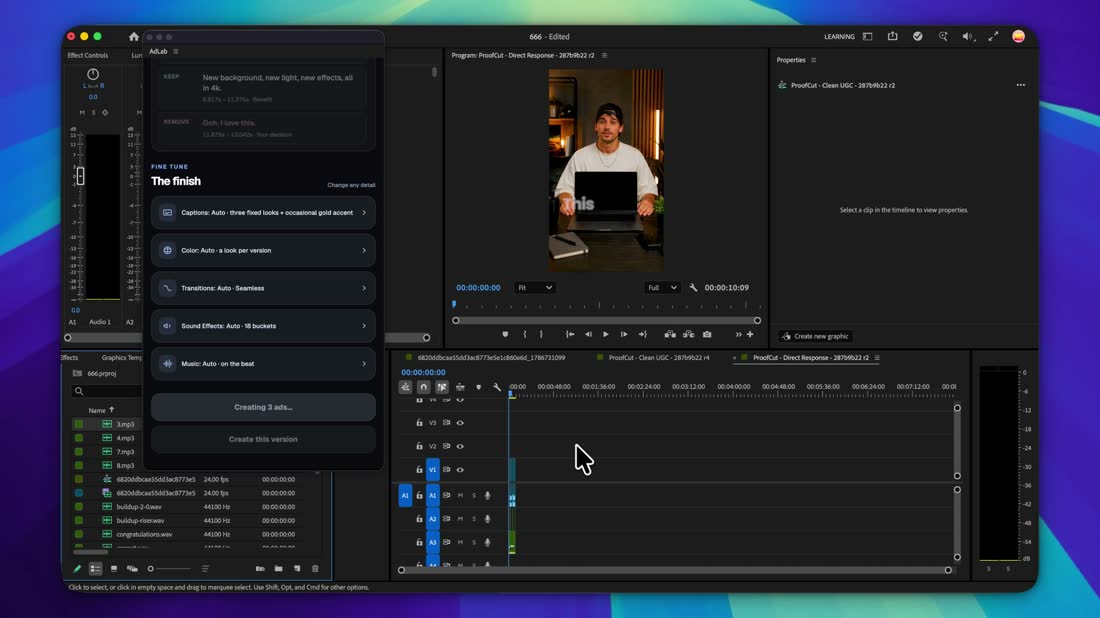Image resolution: width=1100 pixels, height=618 pixels.
Task: Click the audio mixer volume fader
Action: pos(81,176)
